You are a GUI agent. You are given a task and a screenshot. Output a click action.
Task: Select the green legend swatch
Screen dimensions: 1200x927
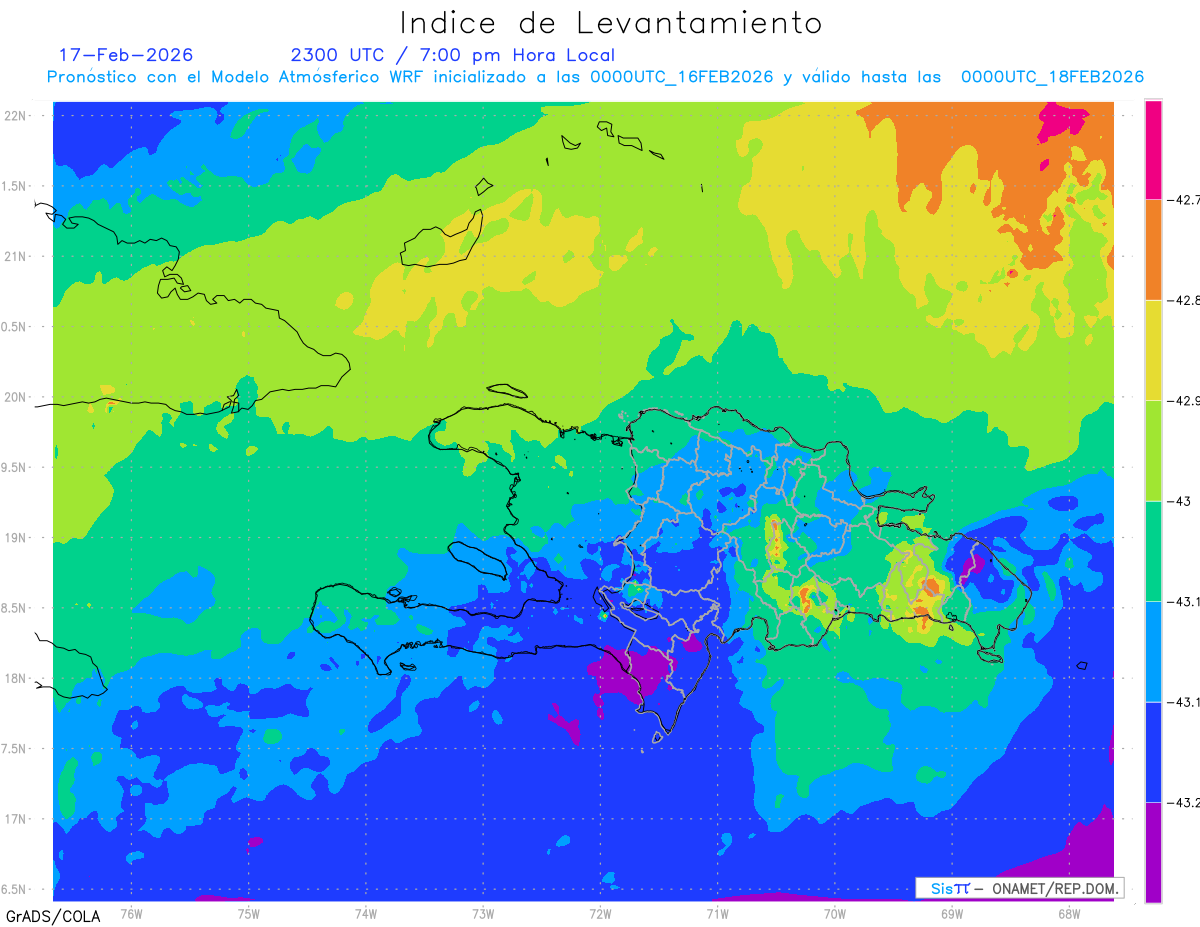tap(1153, 551)
